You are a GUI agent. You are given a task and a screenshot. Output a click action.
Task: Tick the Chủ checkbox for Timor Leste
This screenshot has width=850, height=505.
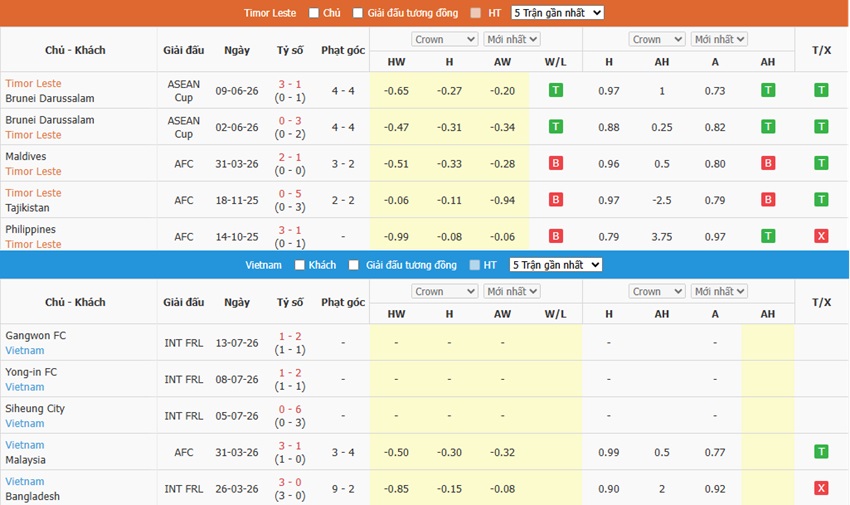coord(314,13)
